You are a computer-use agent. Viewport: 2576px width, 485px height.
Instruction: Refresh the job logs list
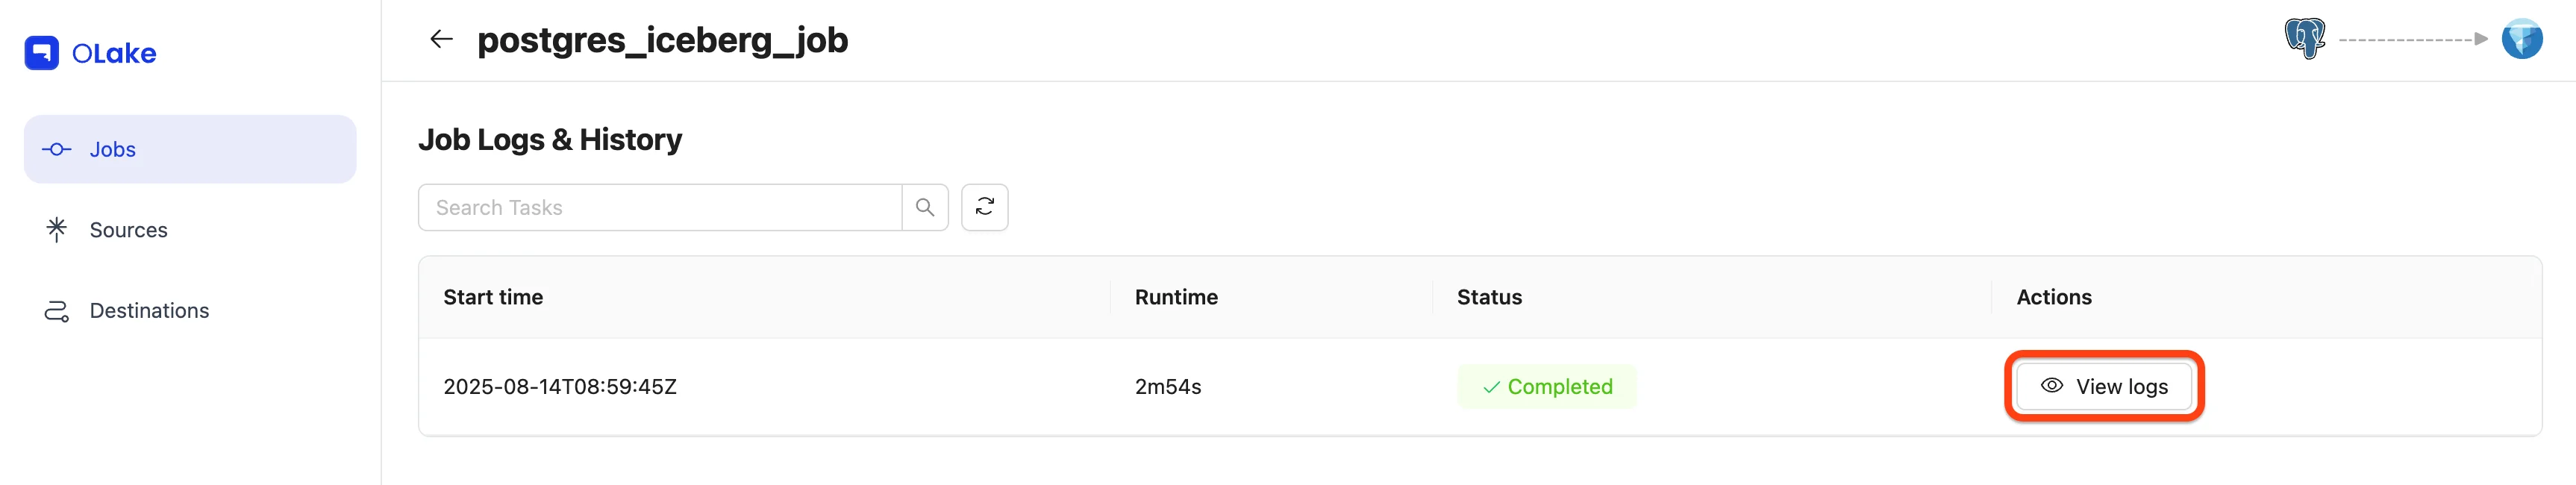tap(984, 207)
